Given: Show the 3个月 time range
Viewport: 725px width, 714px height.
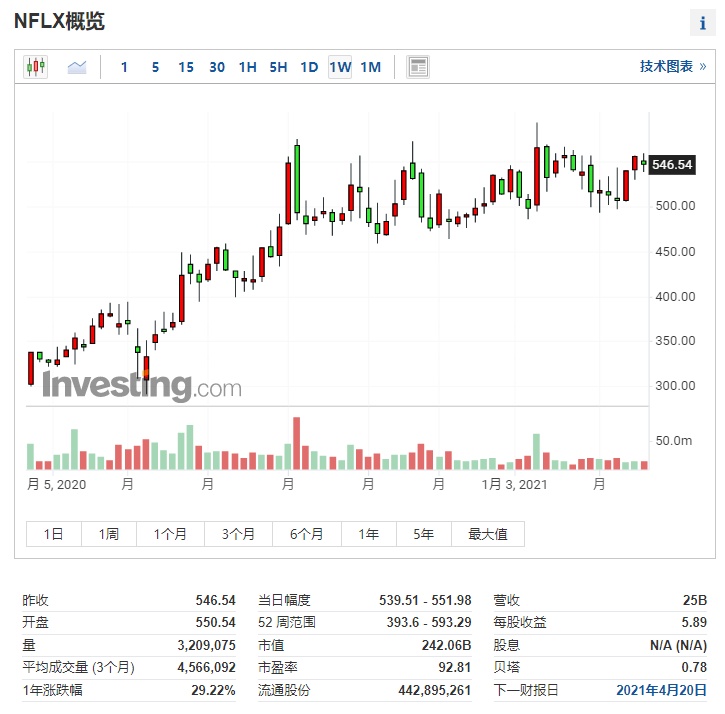Looking at the screenshot, I should (x=238, y=534).
